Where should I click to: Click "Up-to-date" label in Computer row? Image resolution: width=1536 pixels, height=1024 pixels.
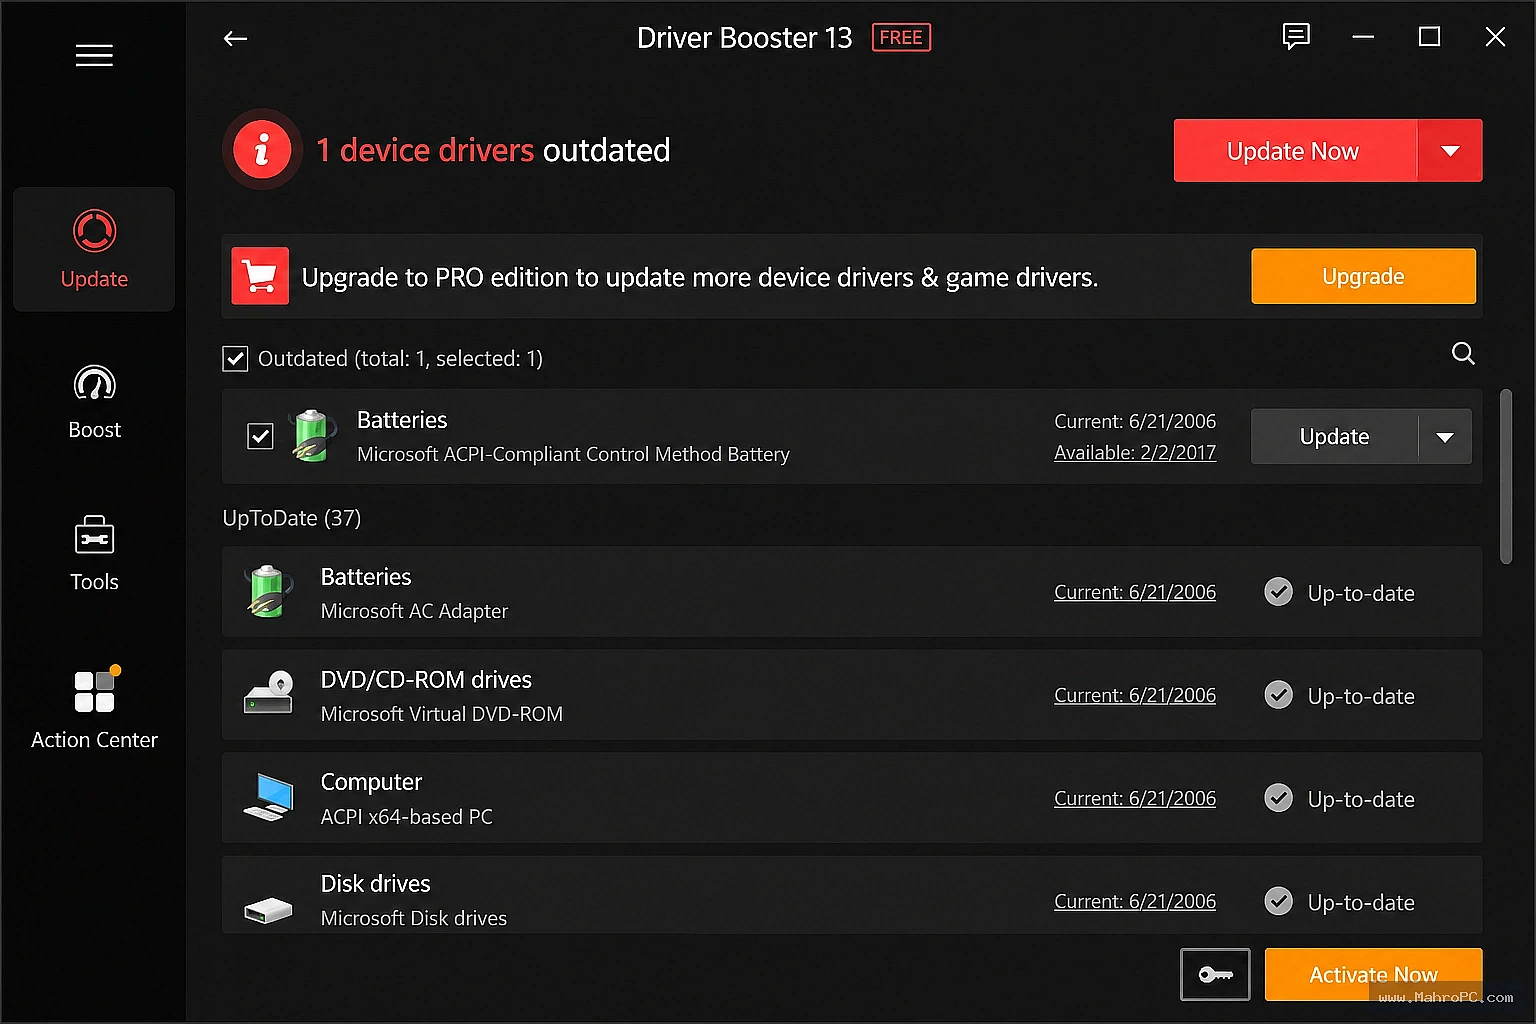pos(1361,799)
